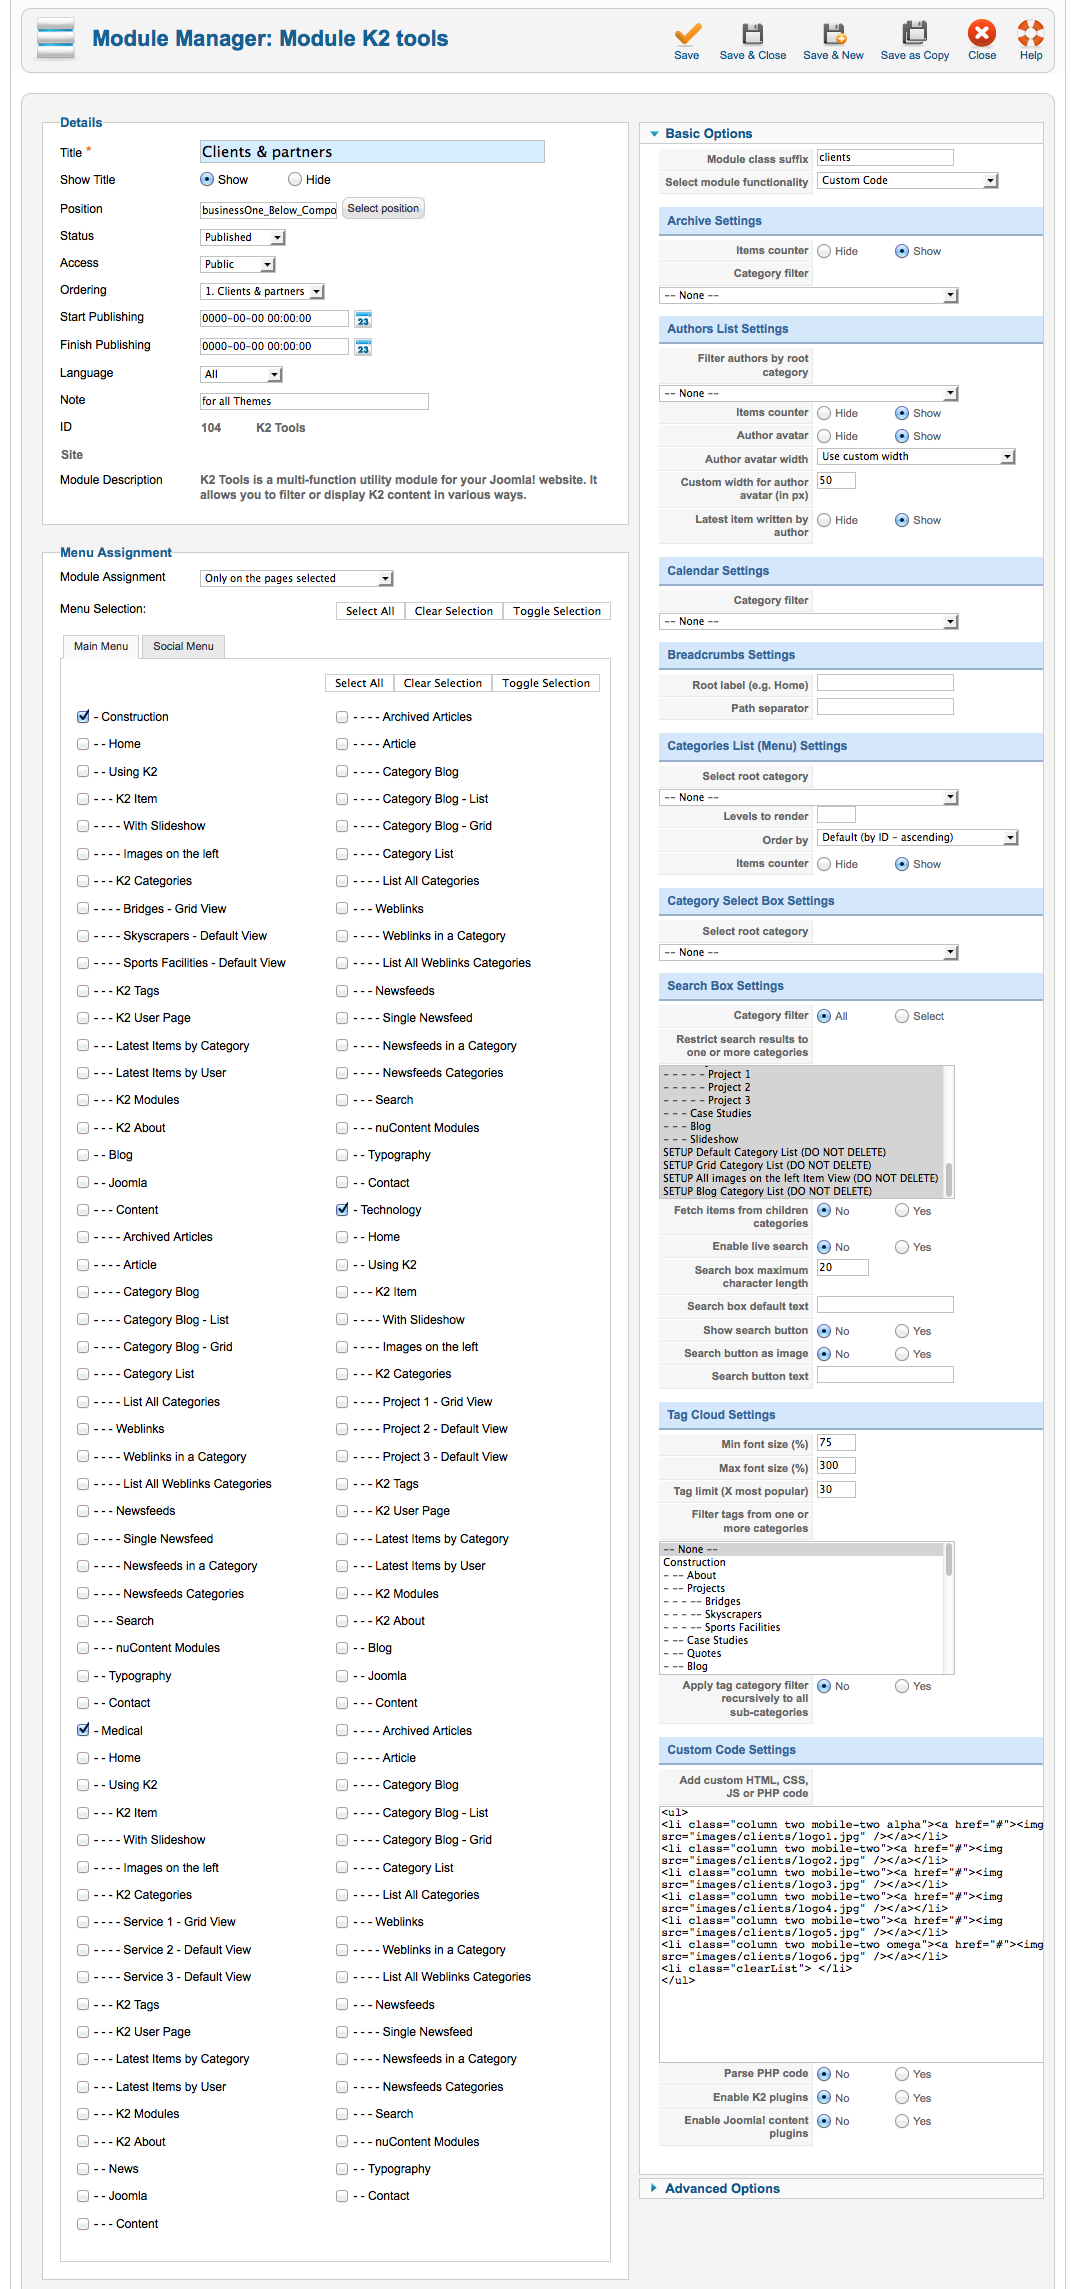Click the Select position button

pyautogui.click(x=383, y=208)
